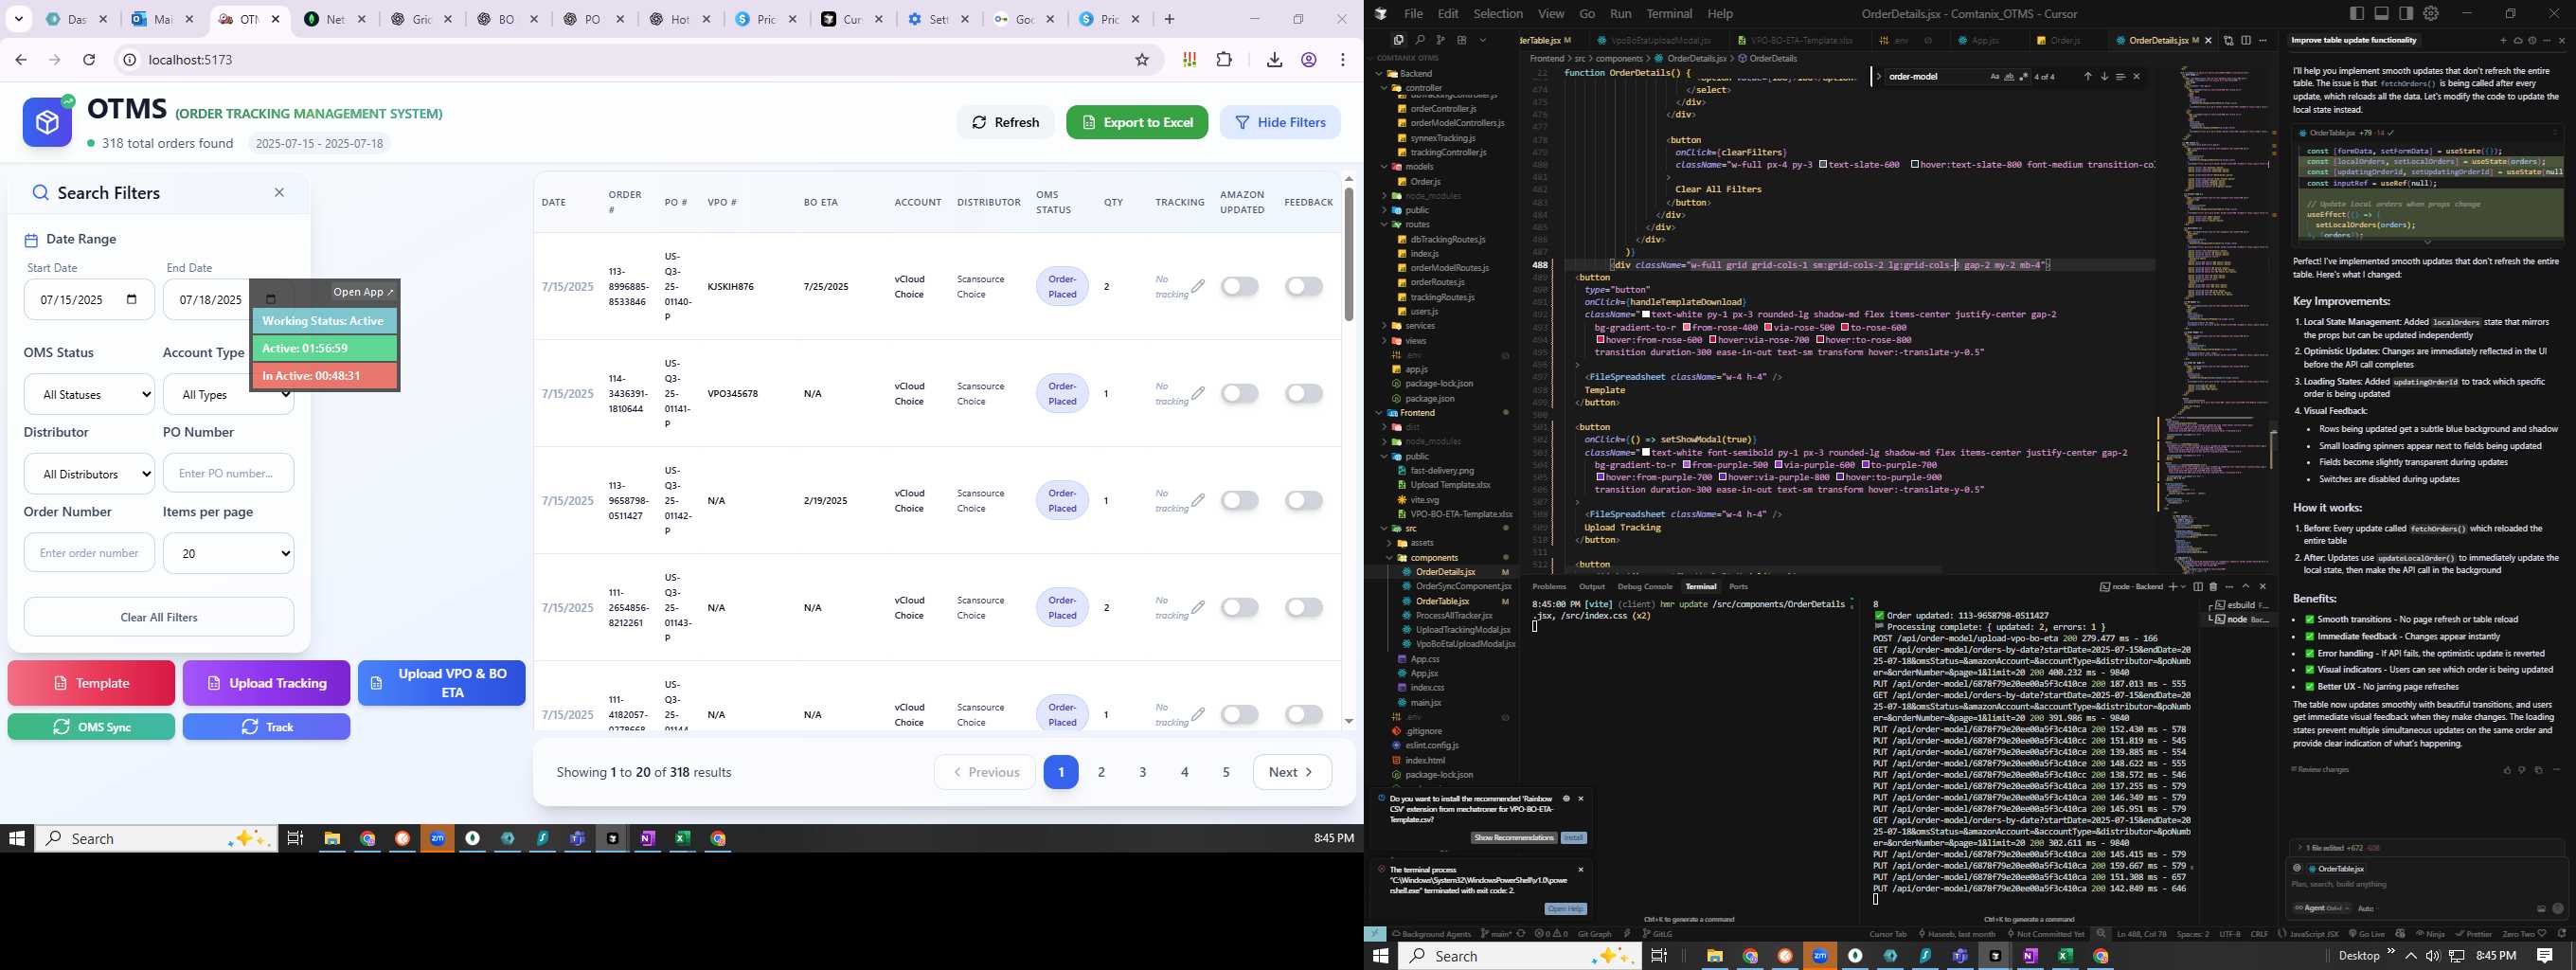Edit tracking pencil for order 113-8996885-8533846
The width and height of the screenshot is (2576, 970).
tap(1198, 286)
